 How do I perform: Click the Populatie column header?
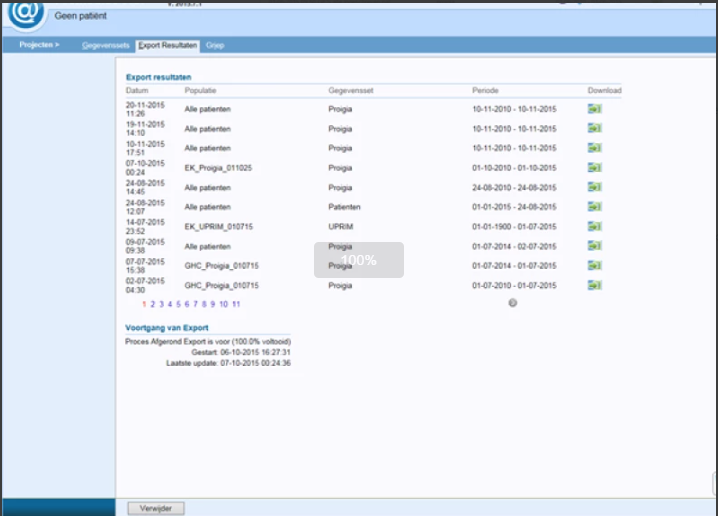200,90
